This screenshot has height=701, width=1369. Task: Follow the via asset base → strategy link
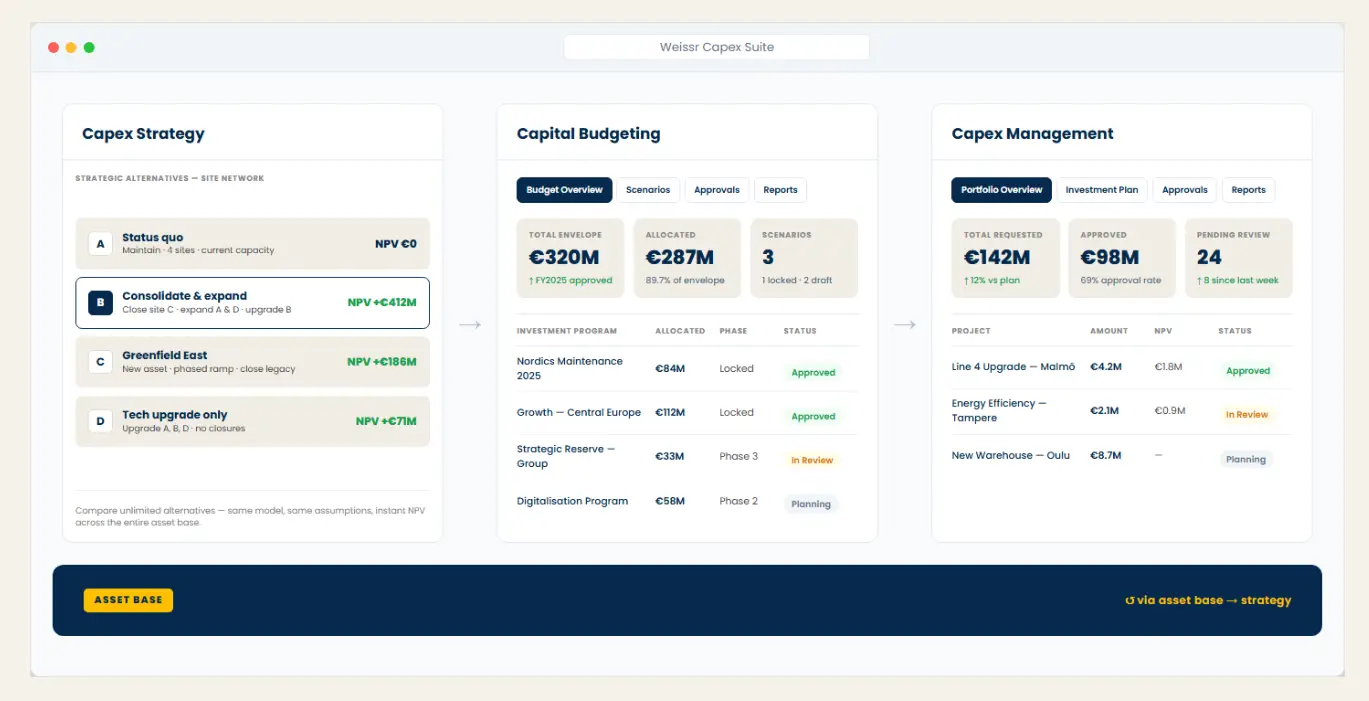pos(1208,600)
